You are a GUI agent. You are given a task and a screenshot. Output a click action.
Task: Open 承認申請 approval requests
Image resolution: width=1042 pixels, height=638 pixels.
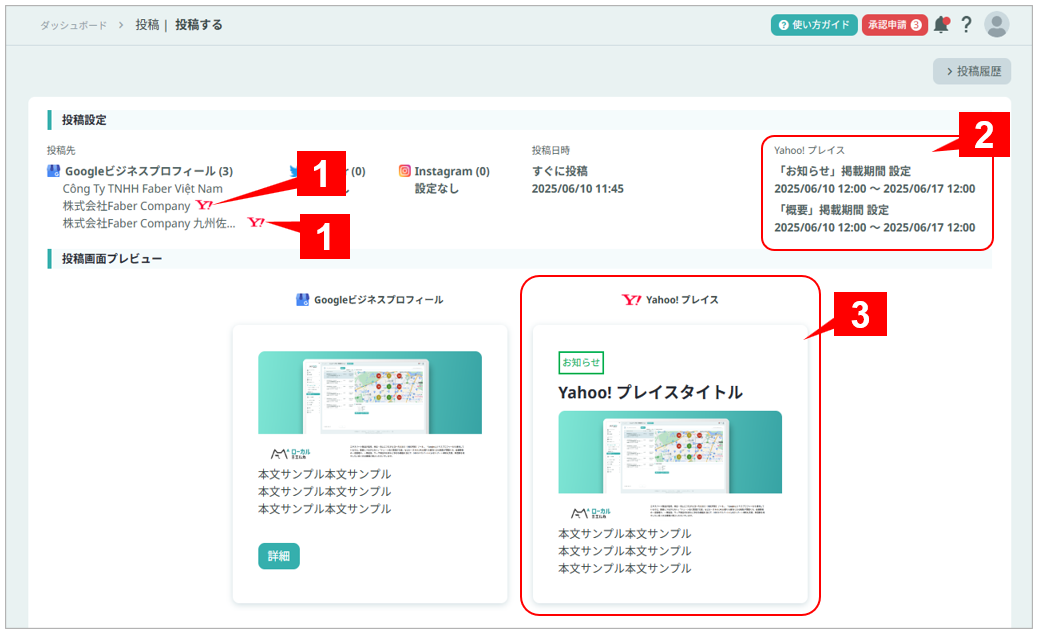click(x=894, y=25)
